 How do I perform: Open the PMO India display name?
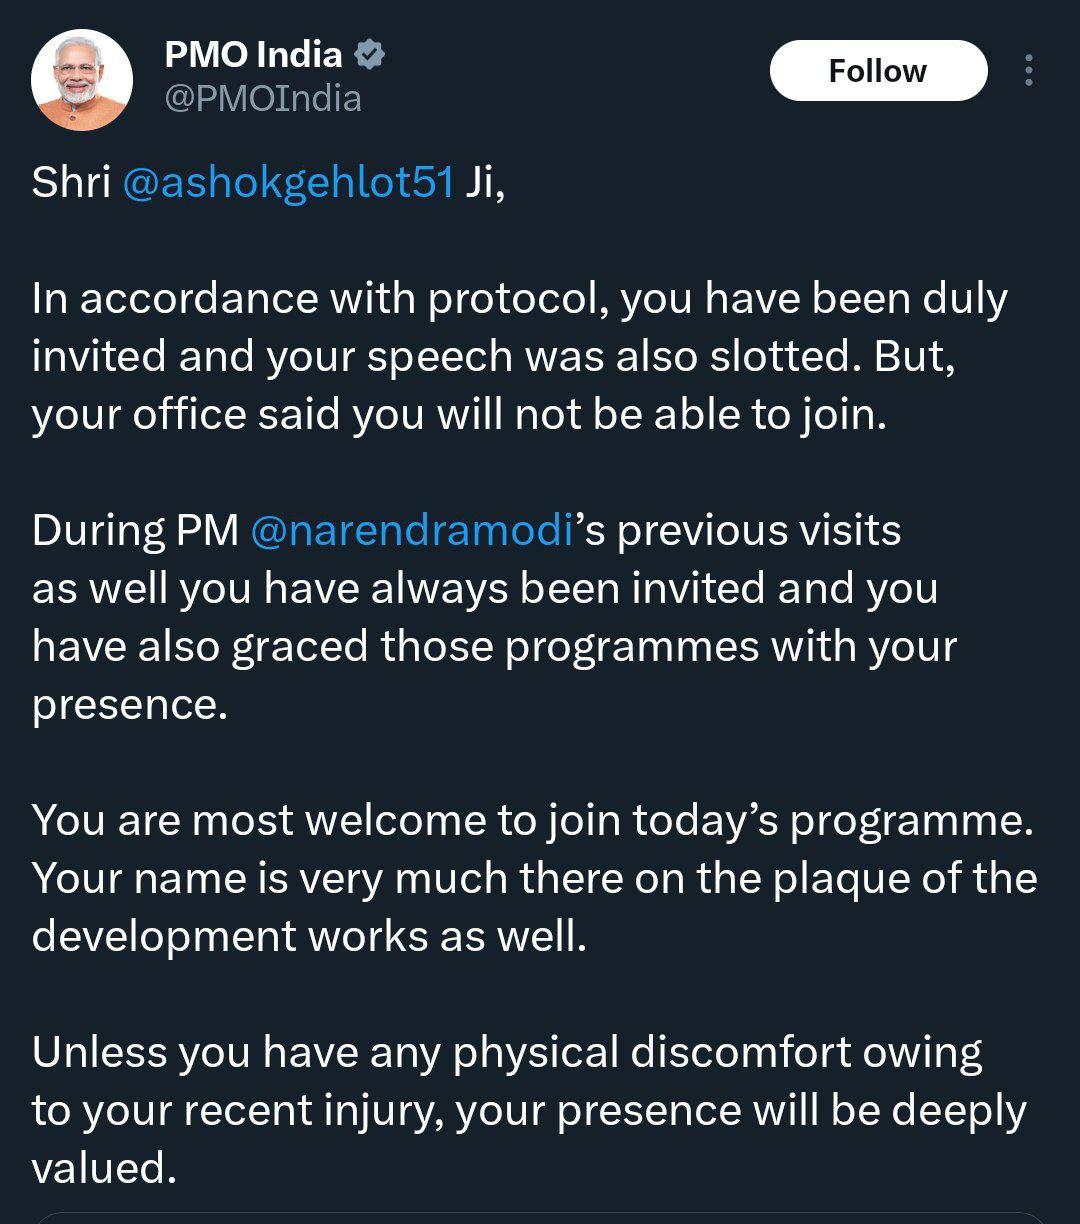254,55
